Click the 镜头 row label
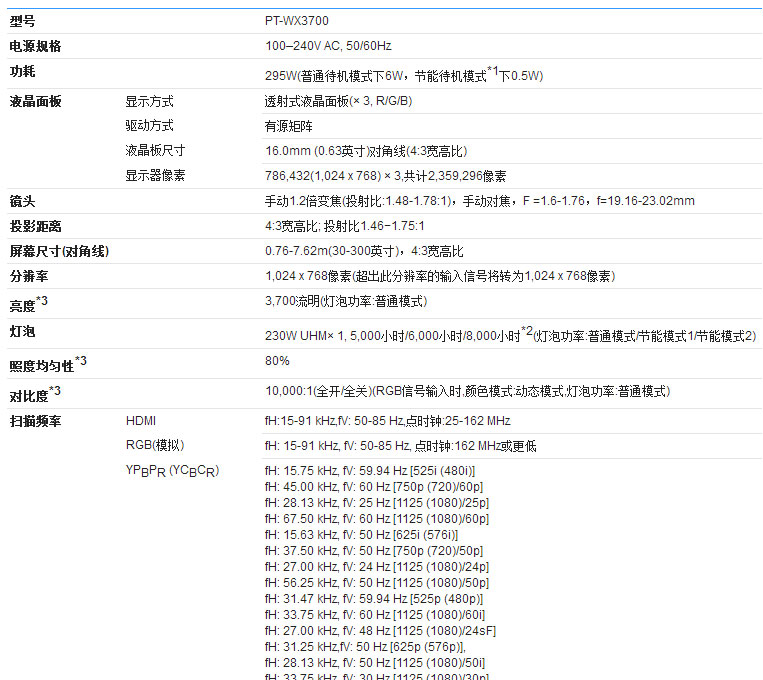Screen dimensions: 763x680 pyautogui.click(x=22, y=201)
